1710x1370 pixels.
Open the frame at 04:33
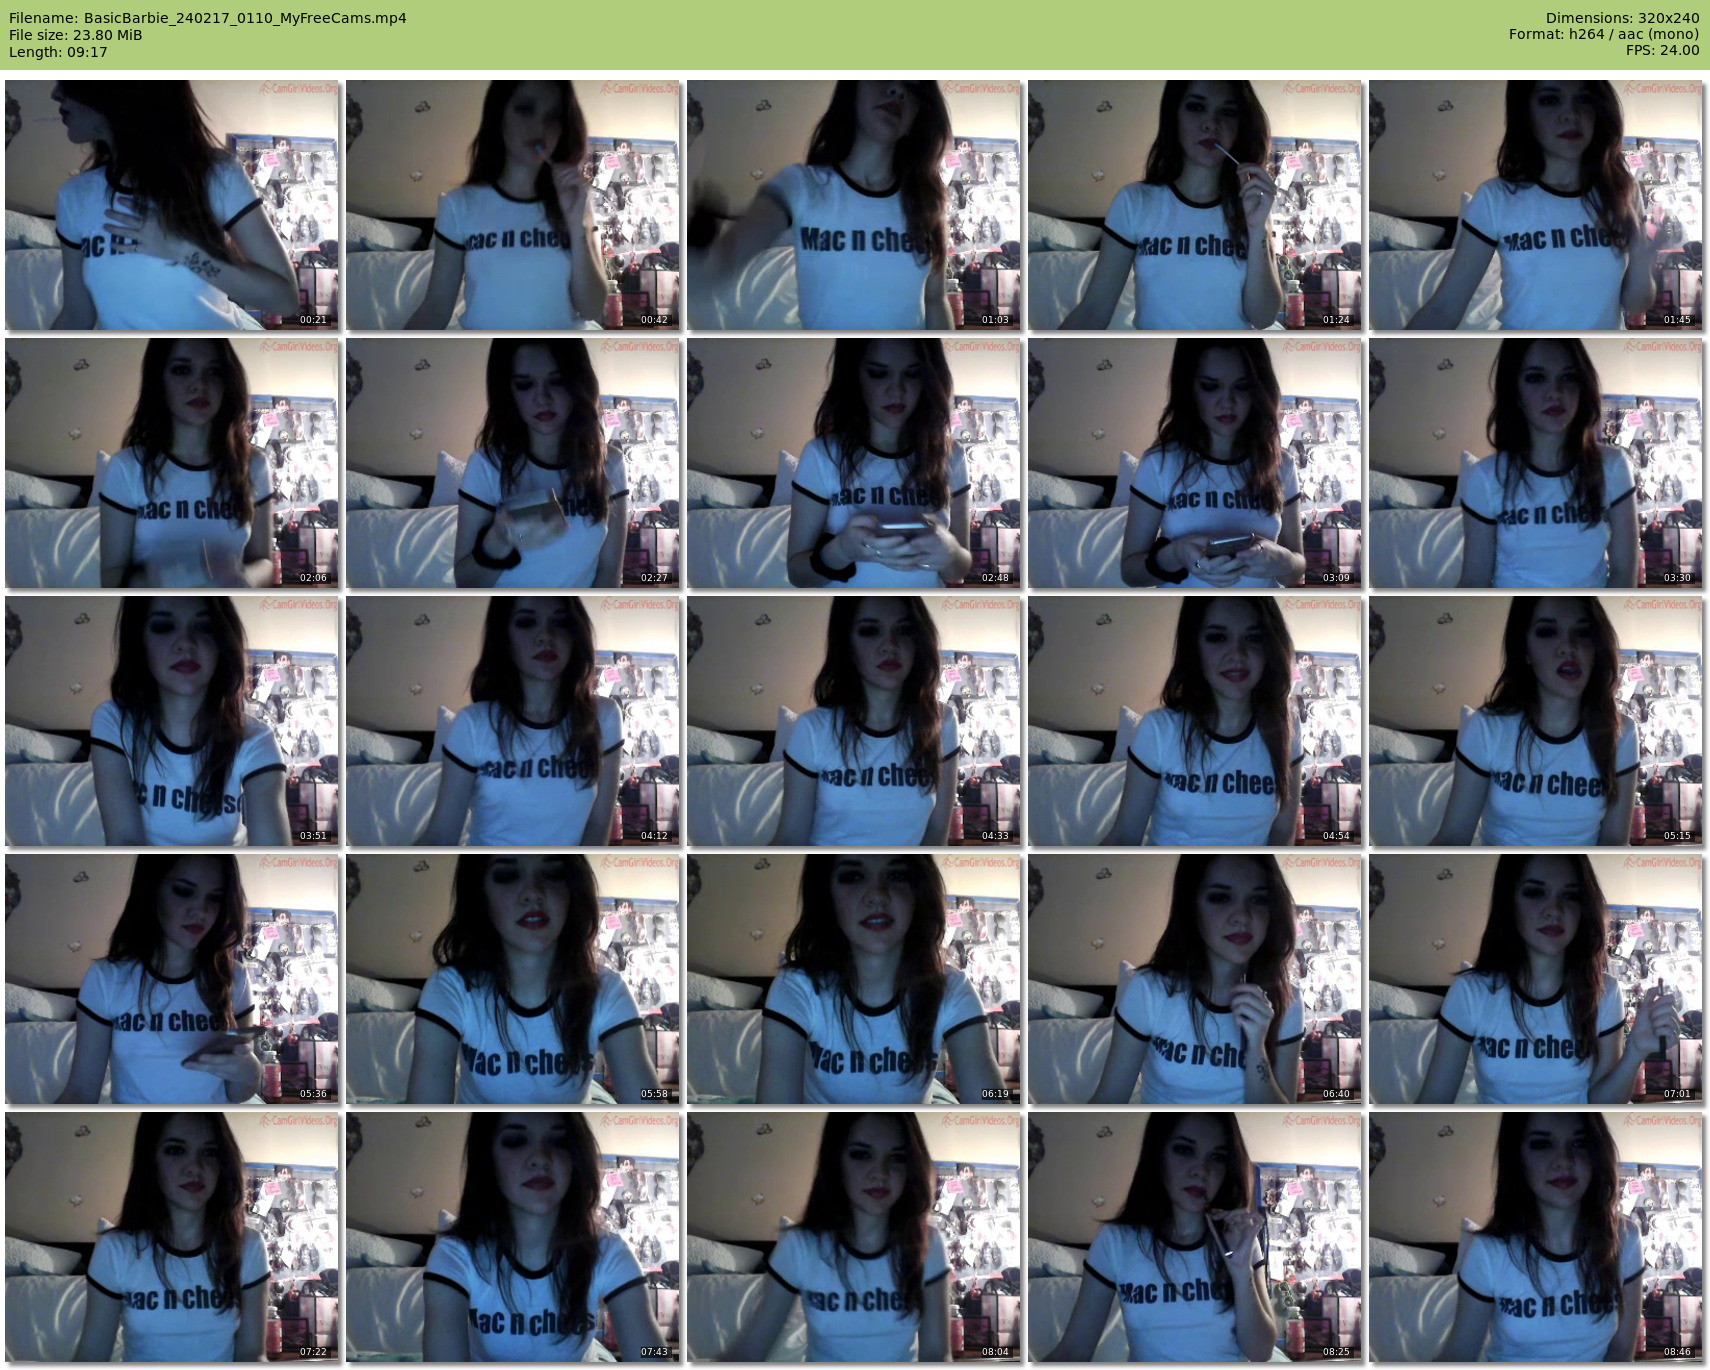pyautogui.click(x=854, y=721)
